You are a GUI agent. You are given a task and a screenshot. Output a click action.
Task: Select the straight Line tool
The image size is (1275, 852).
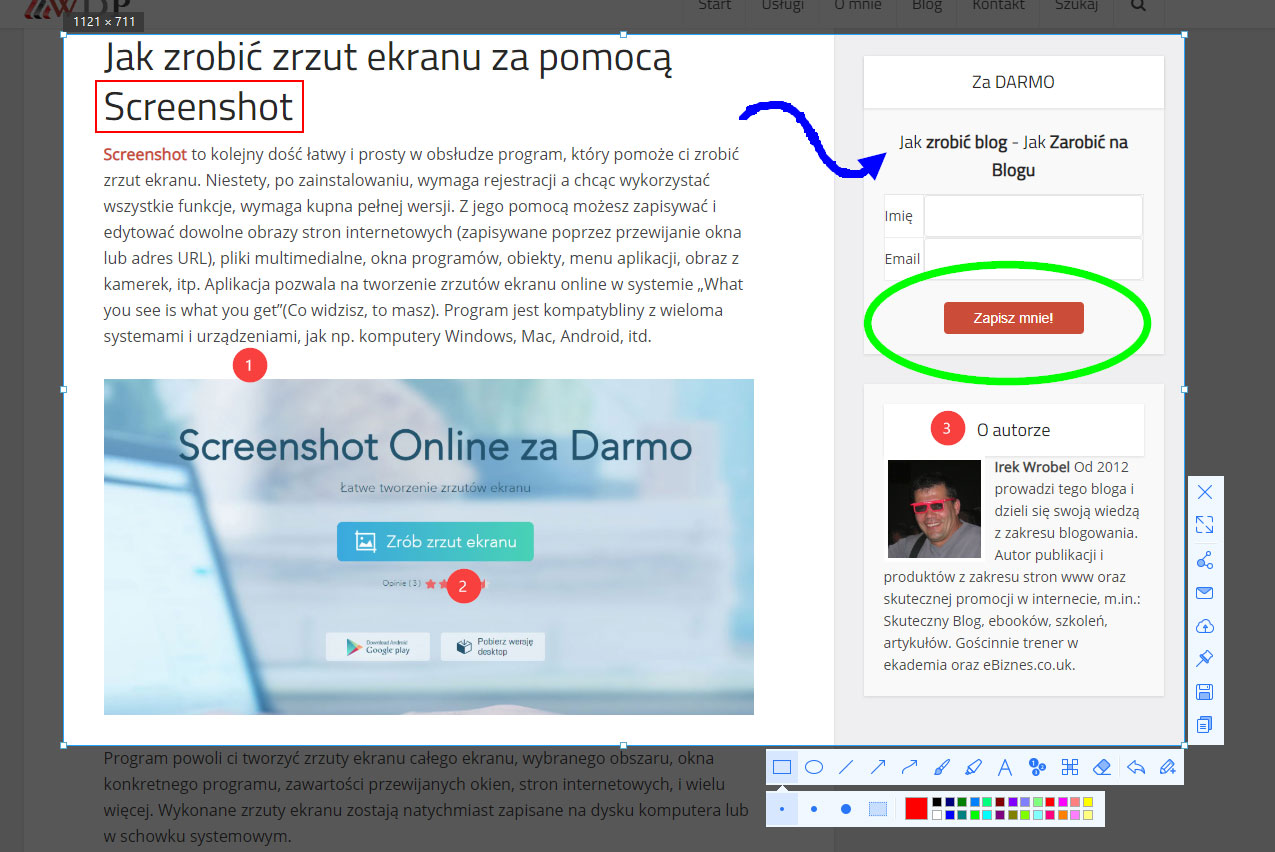point(846,767)
